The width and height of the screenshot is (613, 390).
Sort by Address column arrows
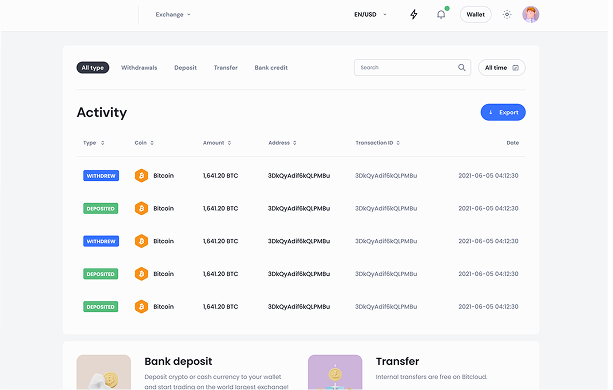pos(295,143)
